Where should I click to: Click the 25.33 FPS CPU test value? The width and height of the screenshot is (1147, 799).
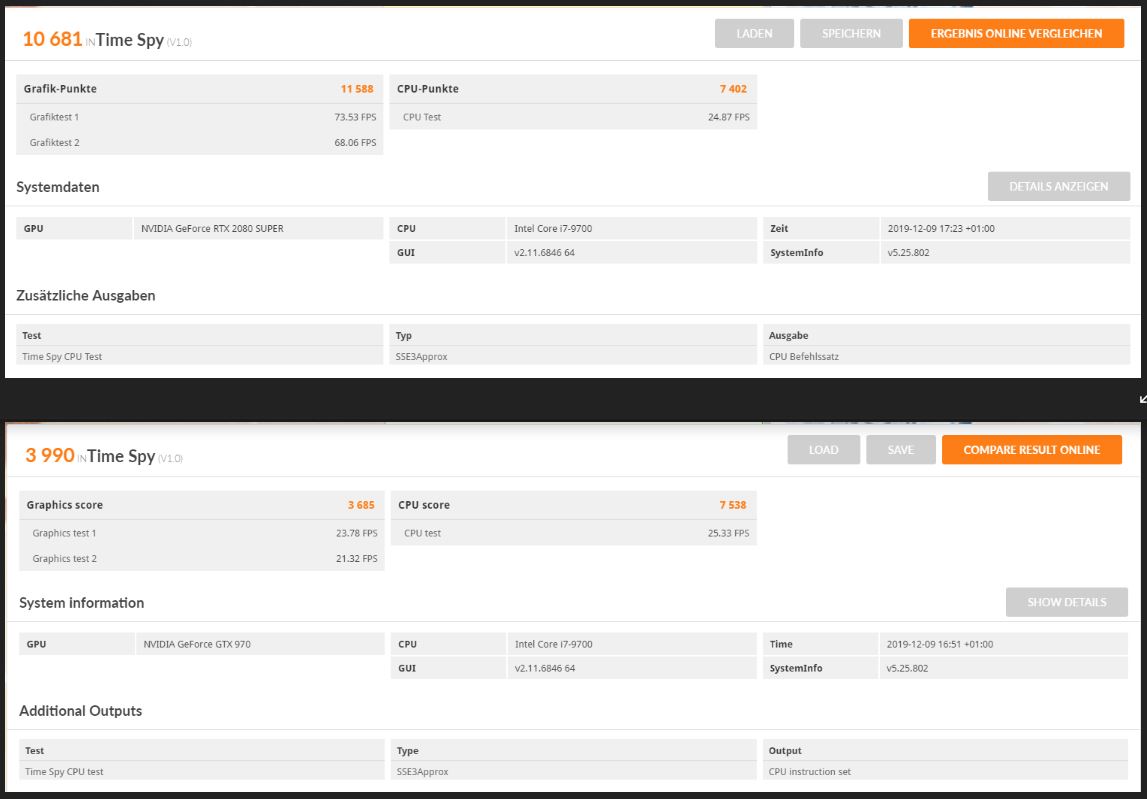(729, 533)
